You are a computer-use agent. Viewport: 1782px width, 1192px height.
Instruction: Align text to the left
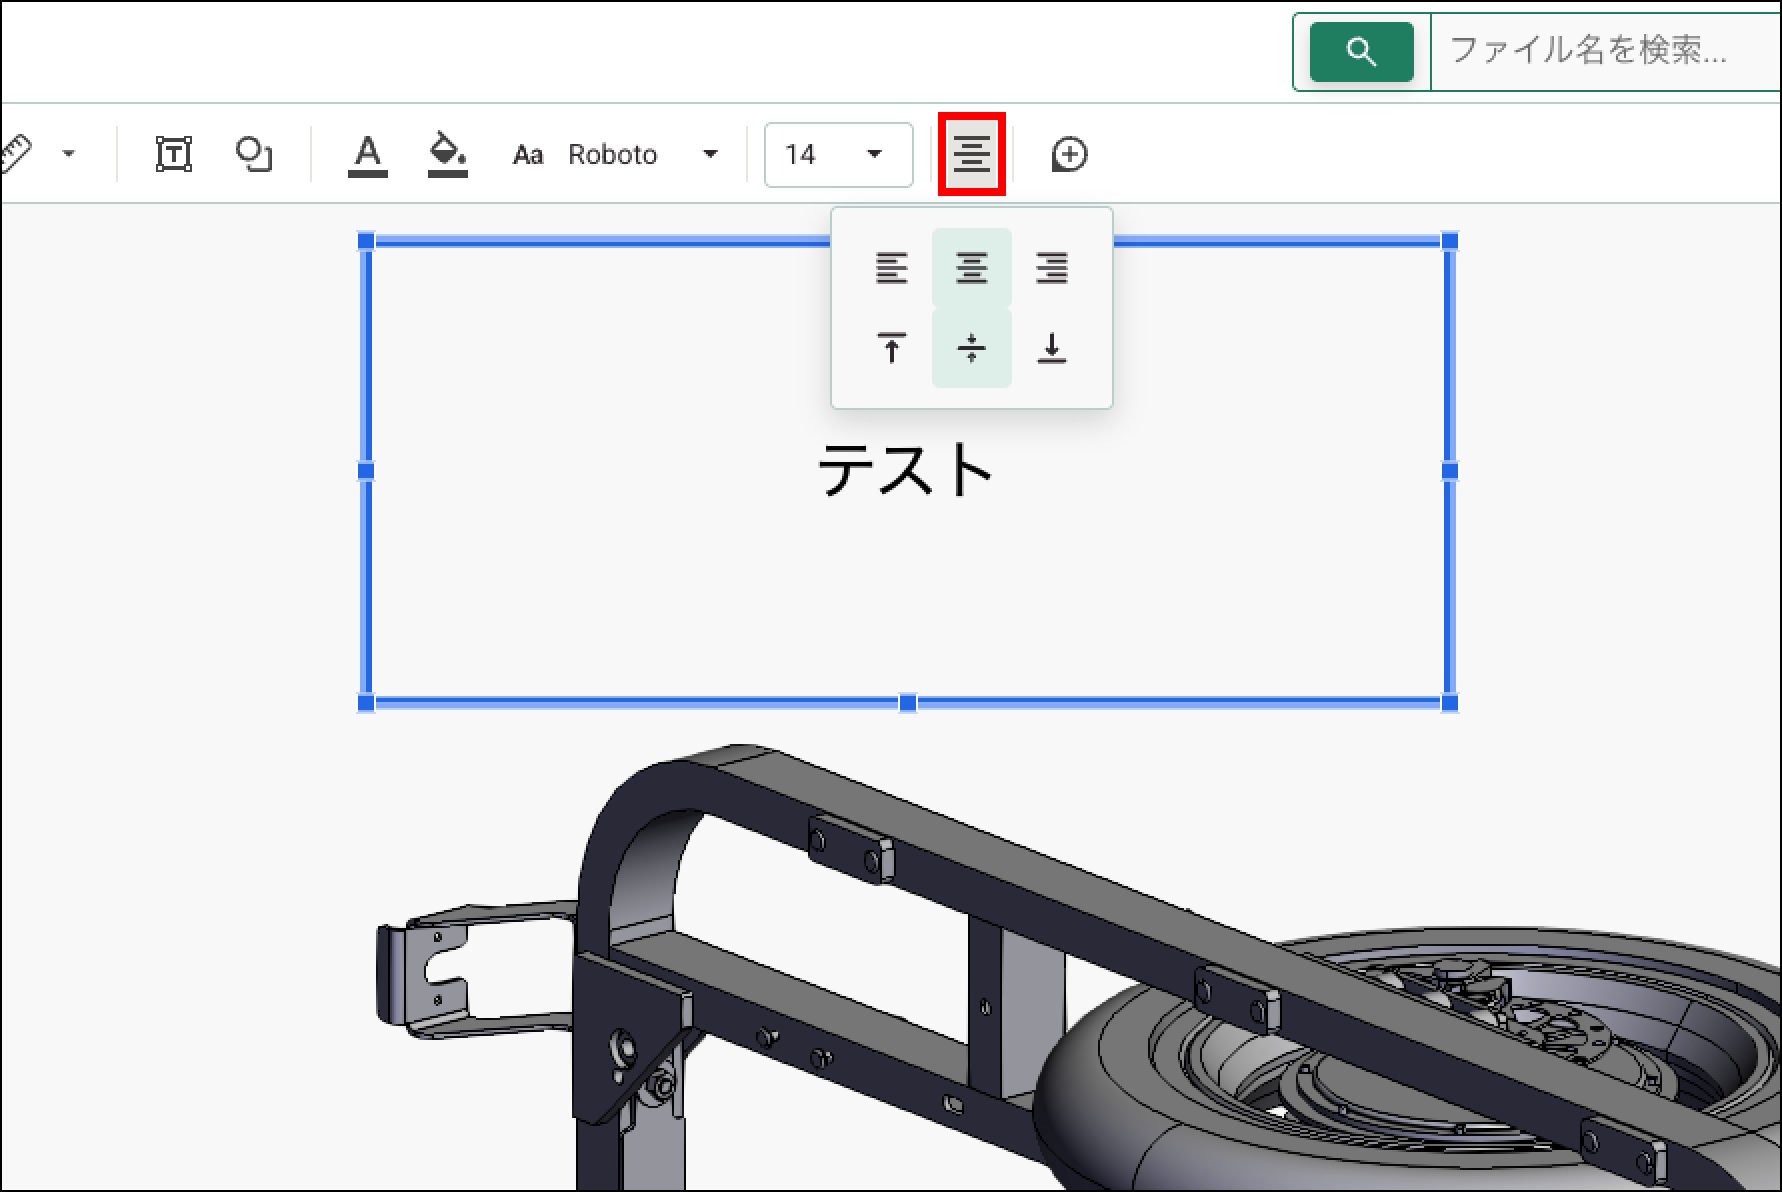click(891, 268)
